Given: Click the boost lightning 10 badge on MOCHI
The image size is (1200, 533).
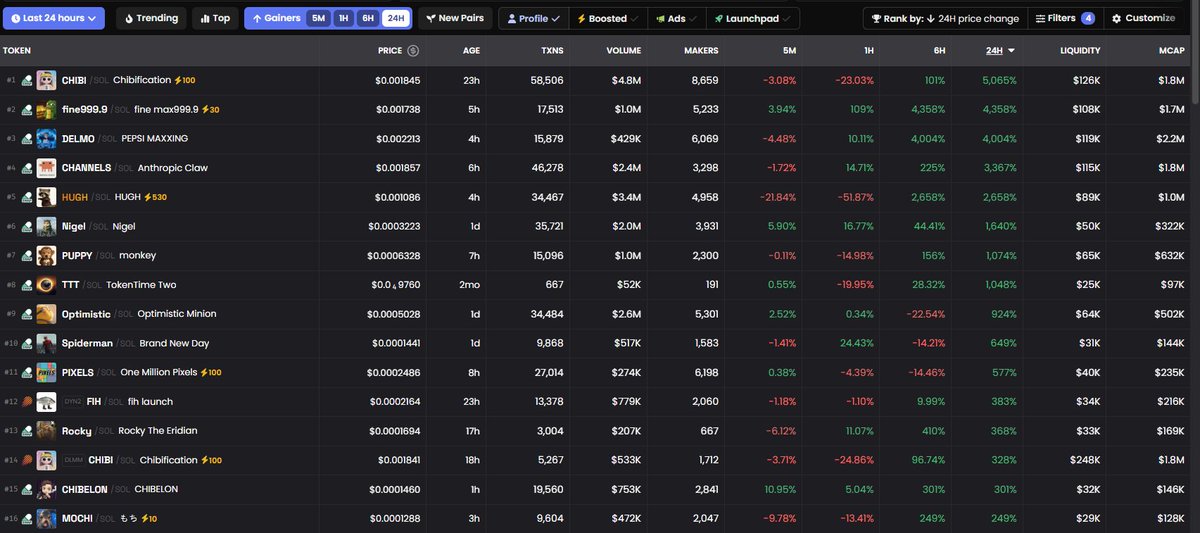Looking at the screenshot, I should point(149,519).
